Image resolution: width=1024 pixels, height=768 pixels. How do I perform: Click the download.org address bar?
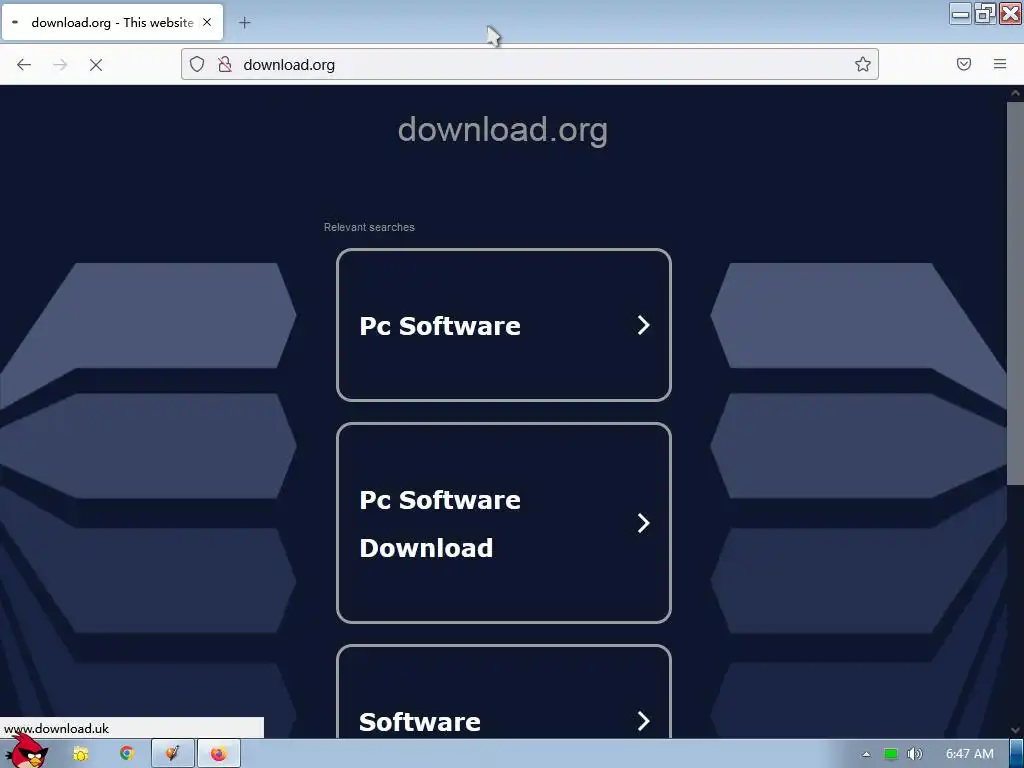(x=529, y=64)
